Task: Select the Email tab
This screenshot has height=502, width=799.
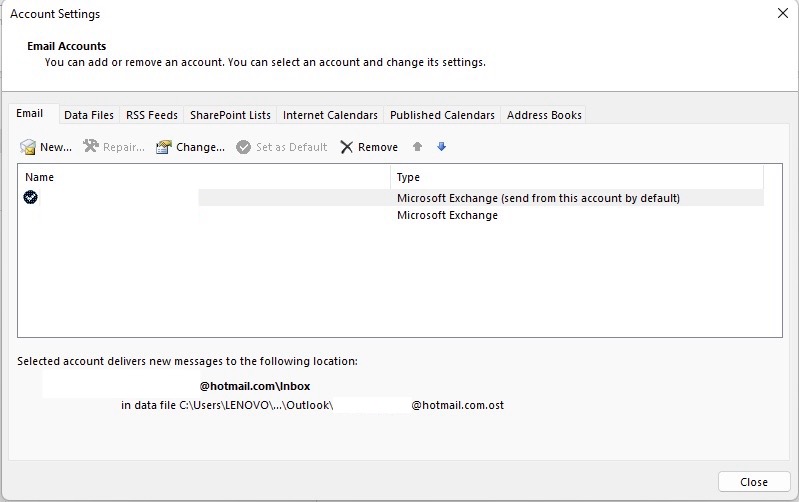Action: pos(30,113)
